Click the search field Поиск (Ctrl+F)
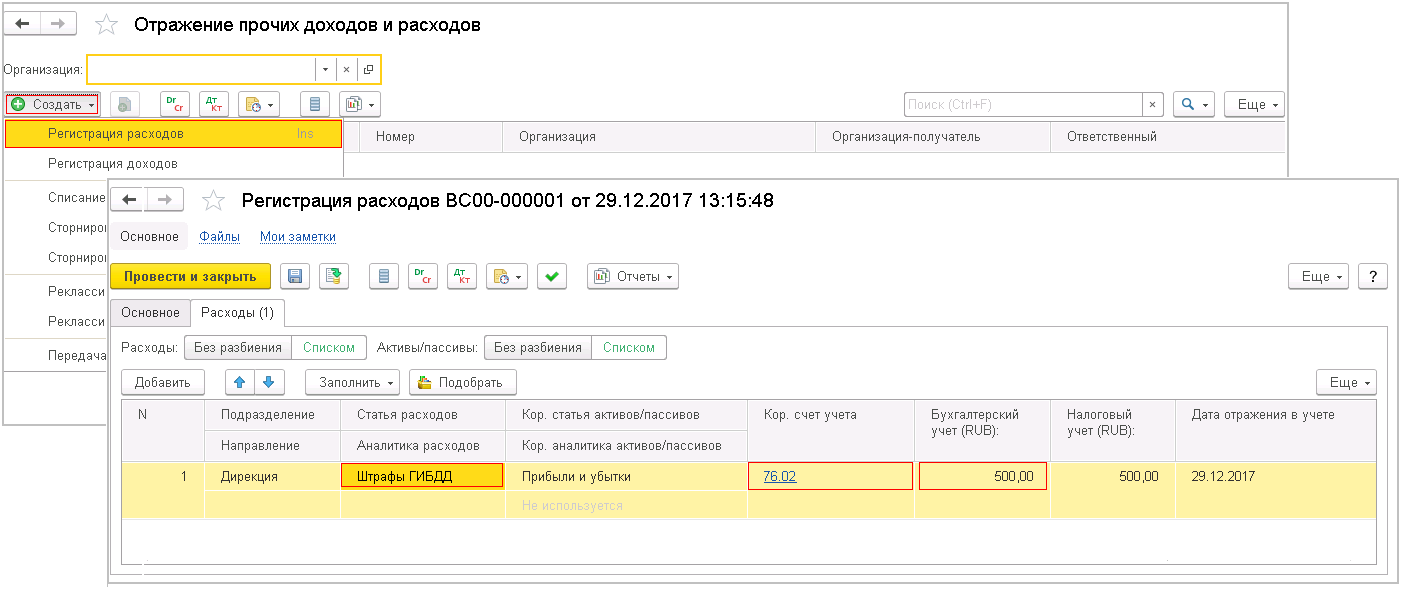 click(1022, 104)
